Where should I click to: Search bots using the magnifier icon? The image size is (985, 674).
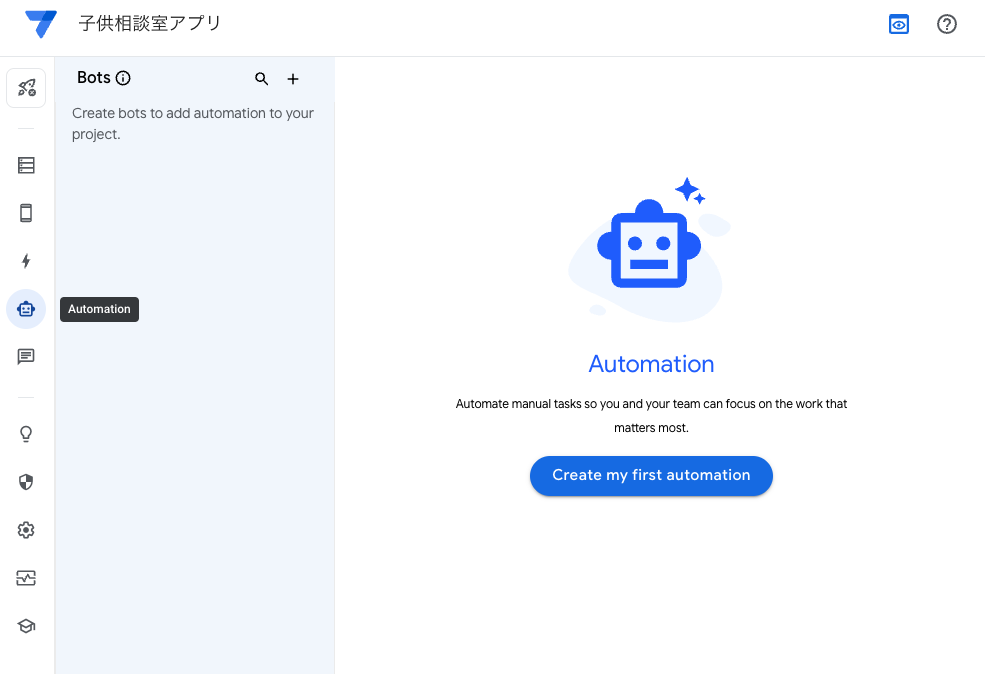[261, 78]
